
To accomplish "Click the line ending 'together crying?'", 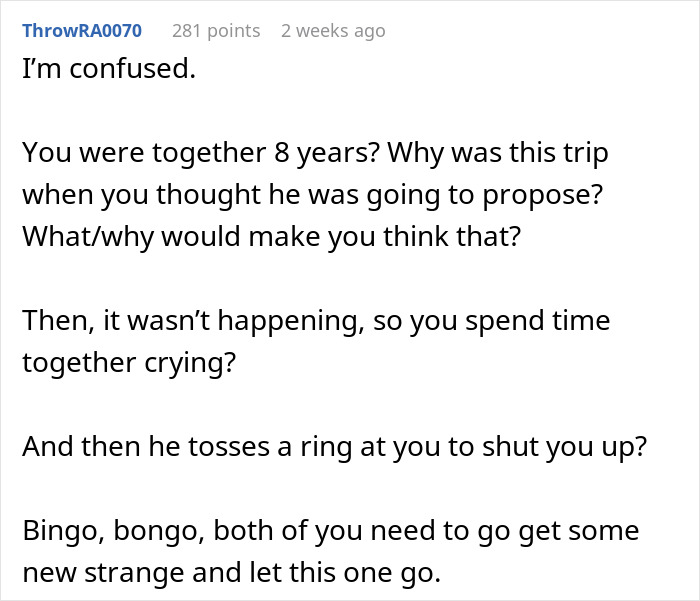I will 129,363.
